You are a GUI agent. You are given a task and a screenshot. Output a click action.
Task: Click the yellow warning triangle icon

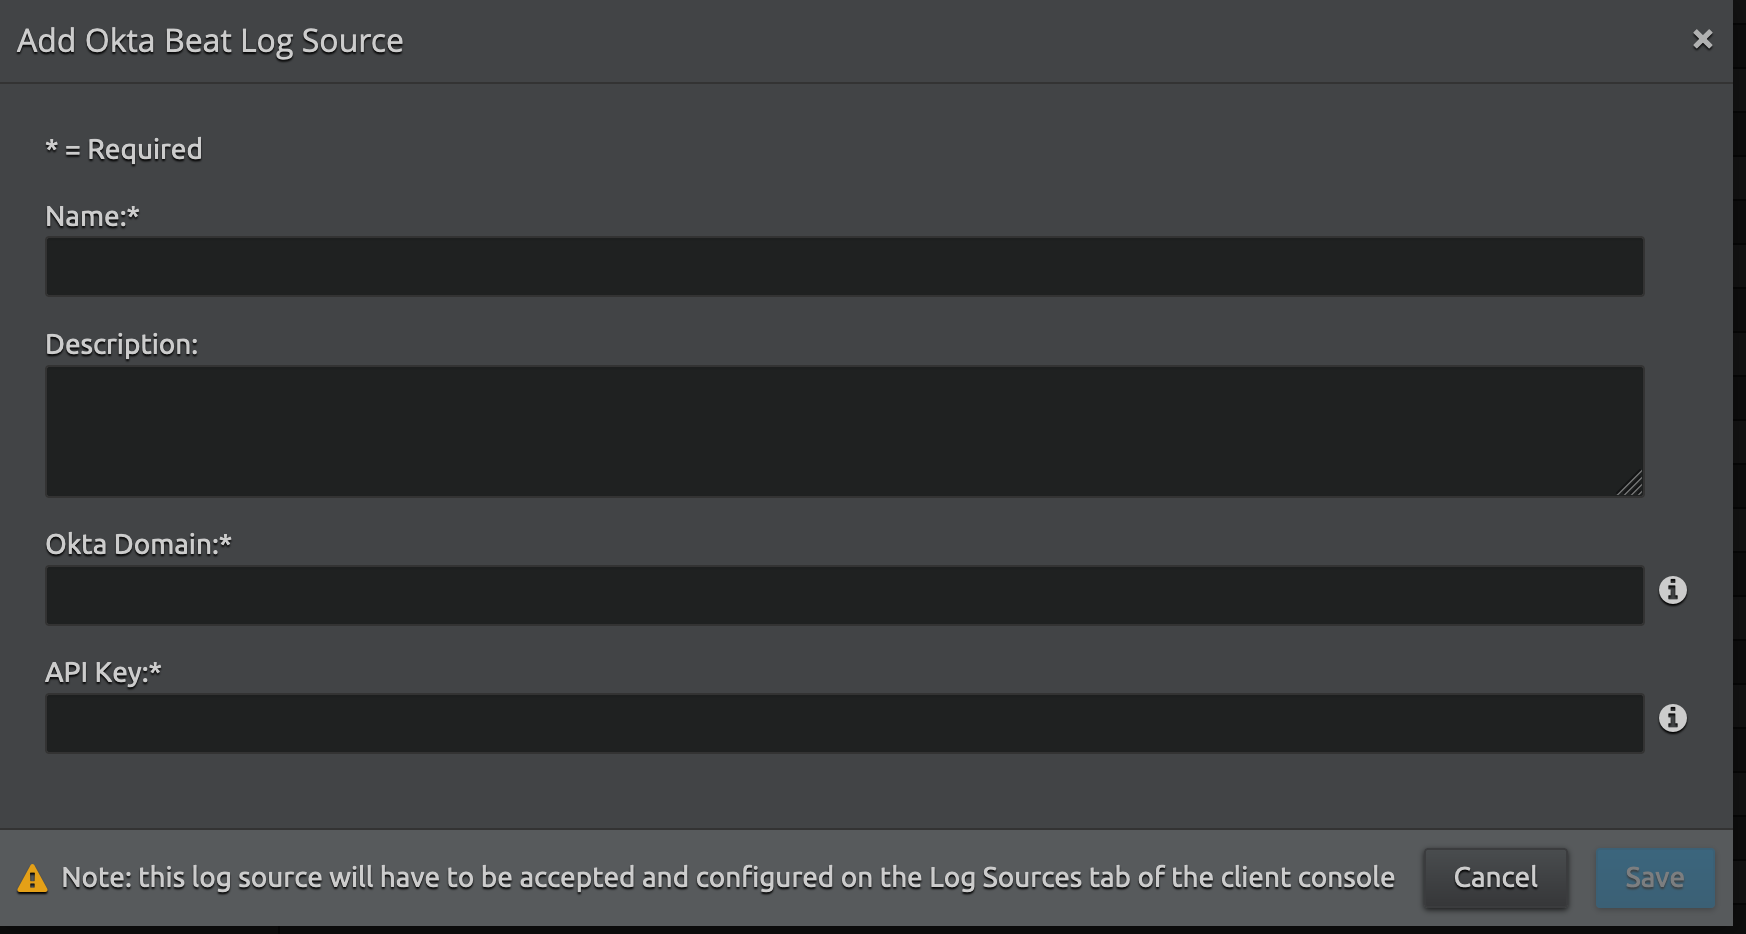(x=32, y=878)
